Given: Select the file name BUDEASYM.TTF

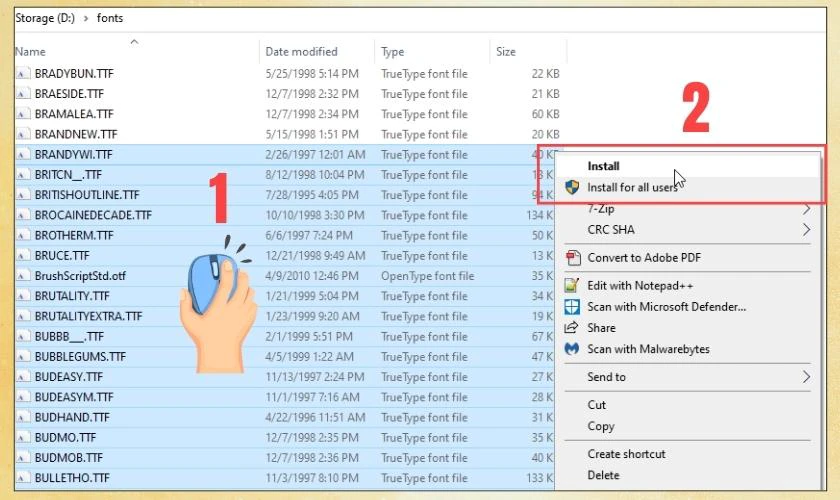Looking at the screenshot, I should 74,397.
